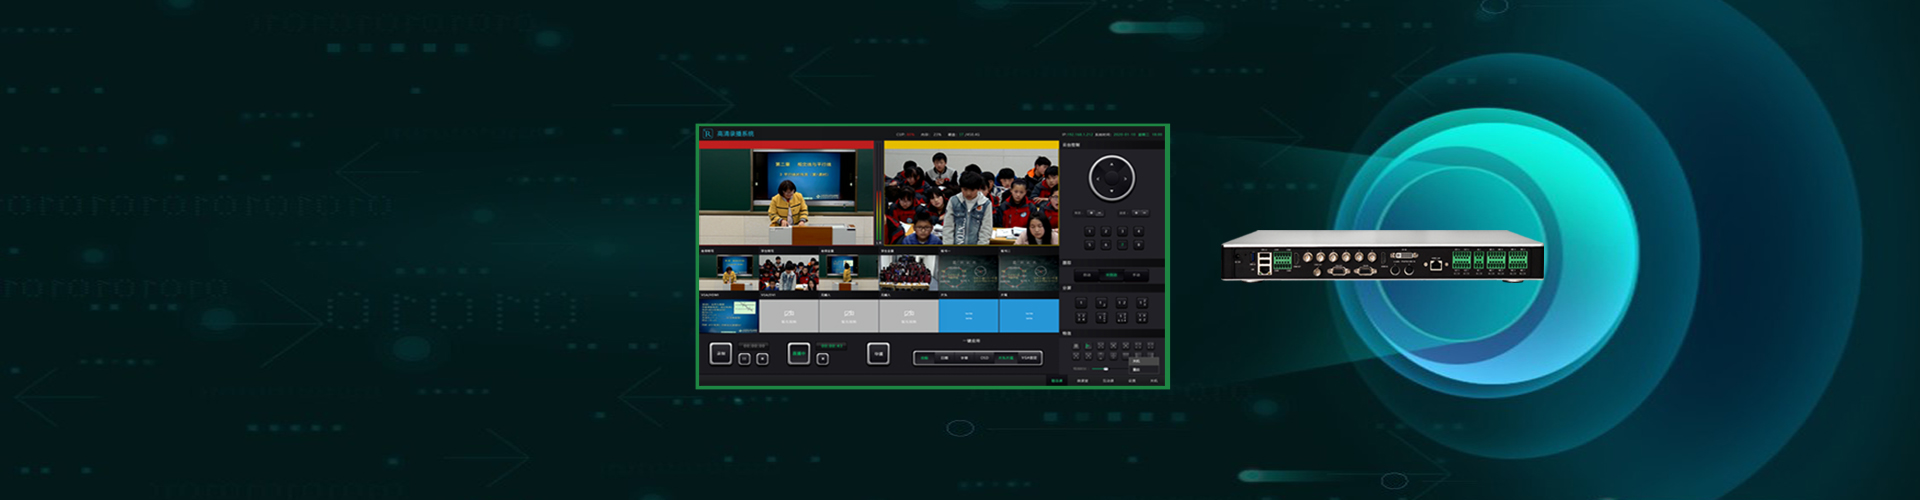
Task: Click the center of the PTZ control wheel
Action: click(1111, 178)
